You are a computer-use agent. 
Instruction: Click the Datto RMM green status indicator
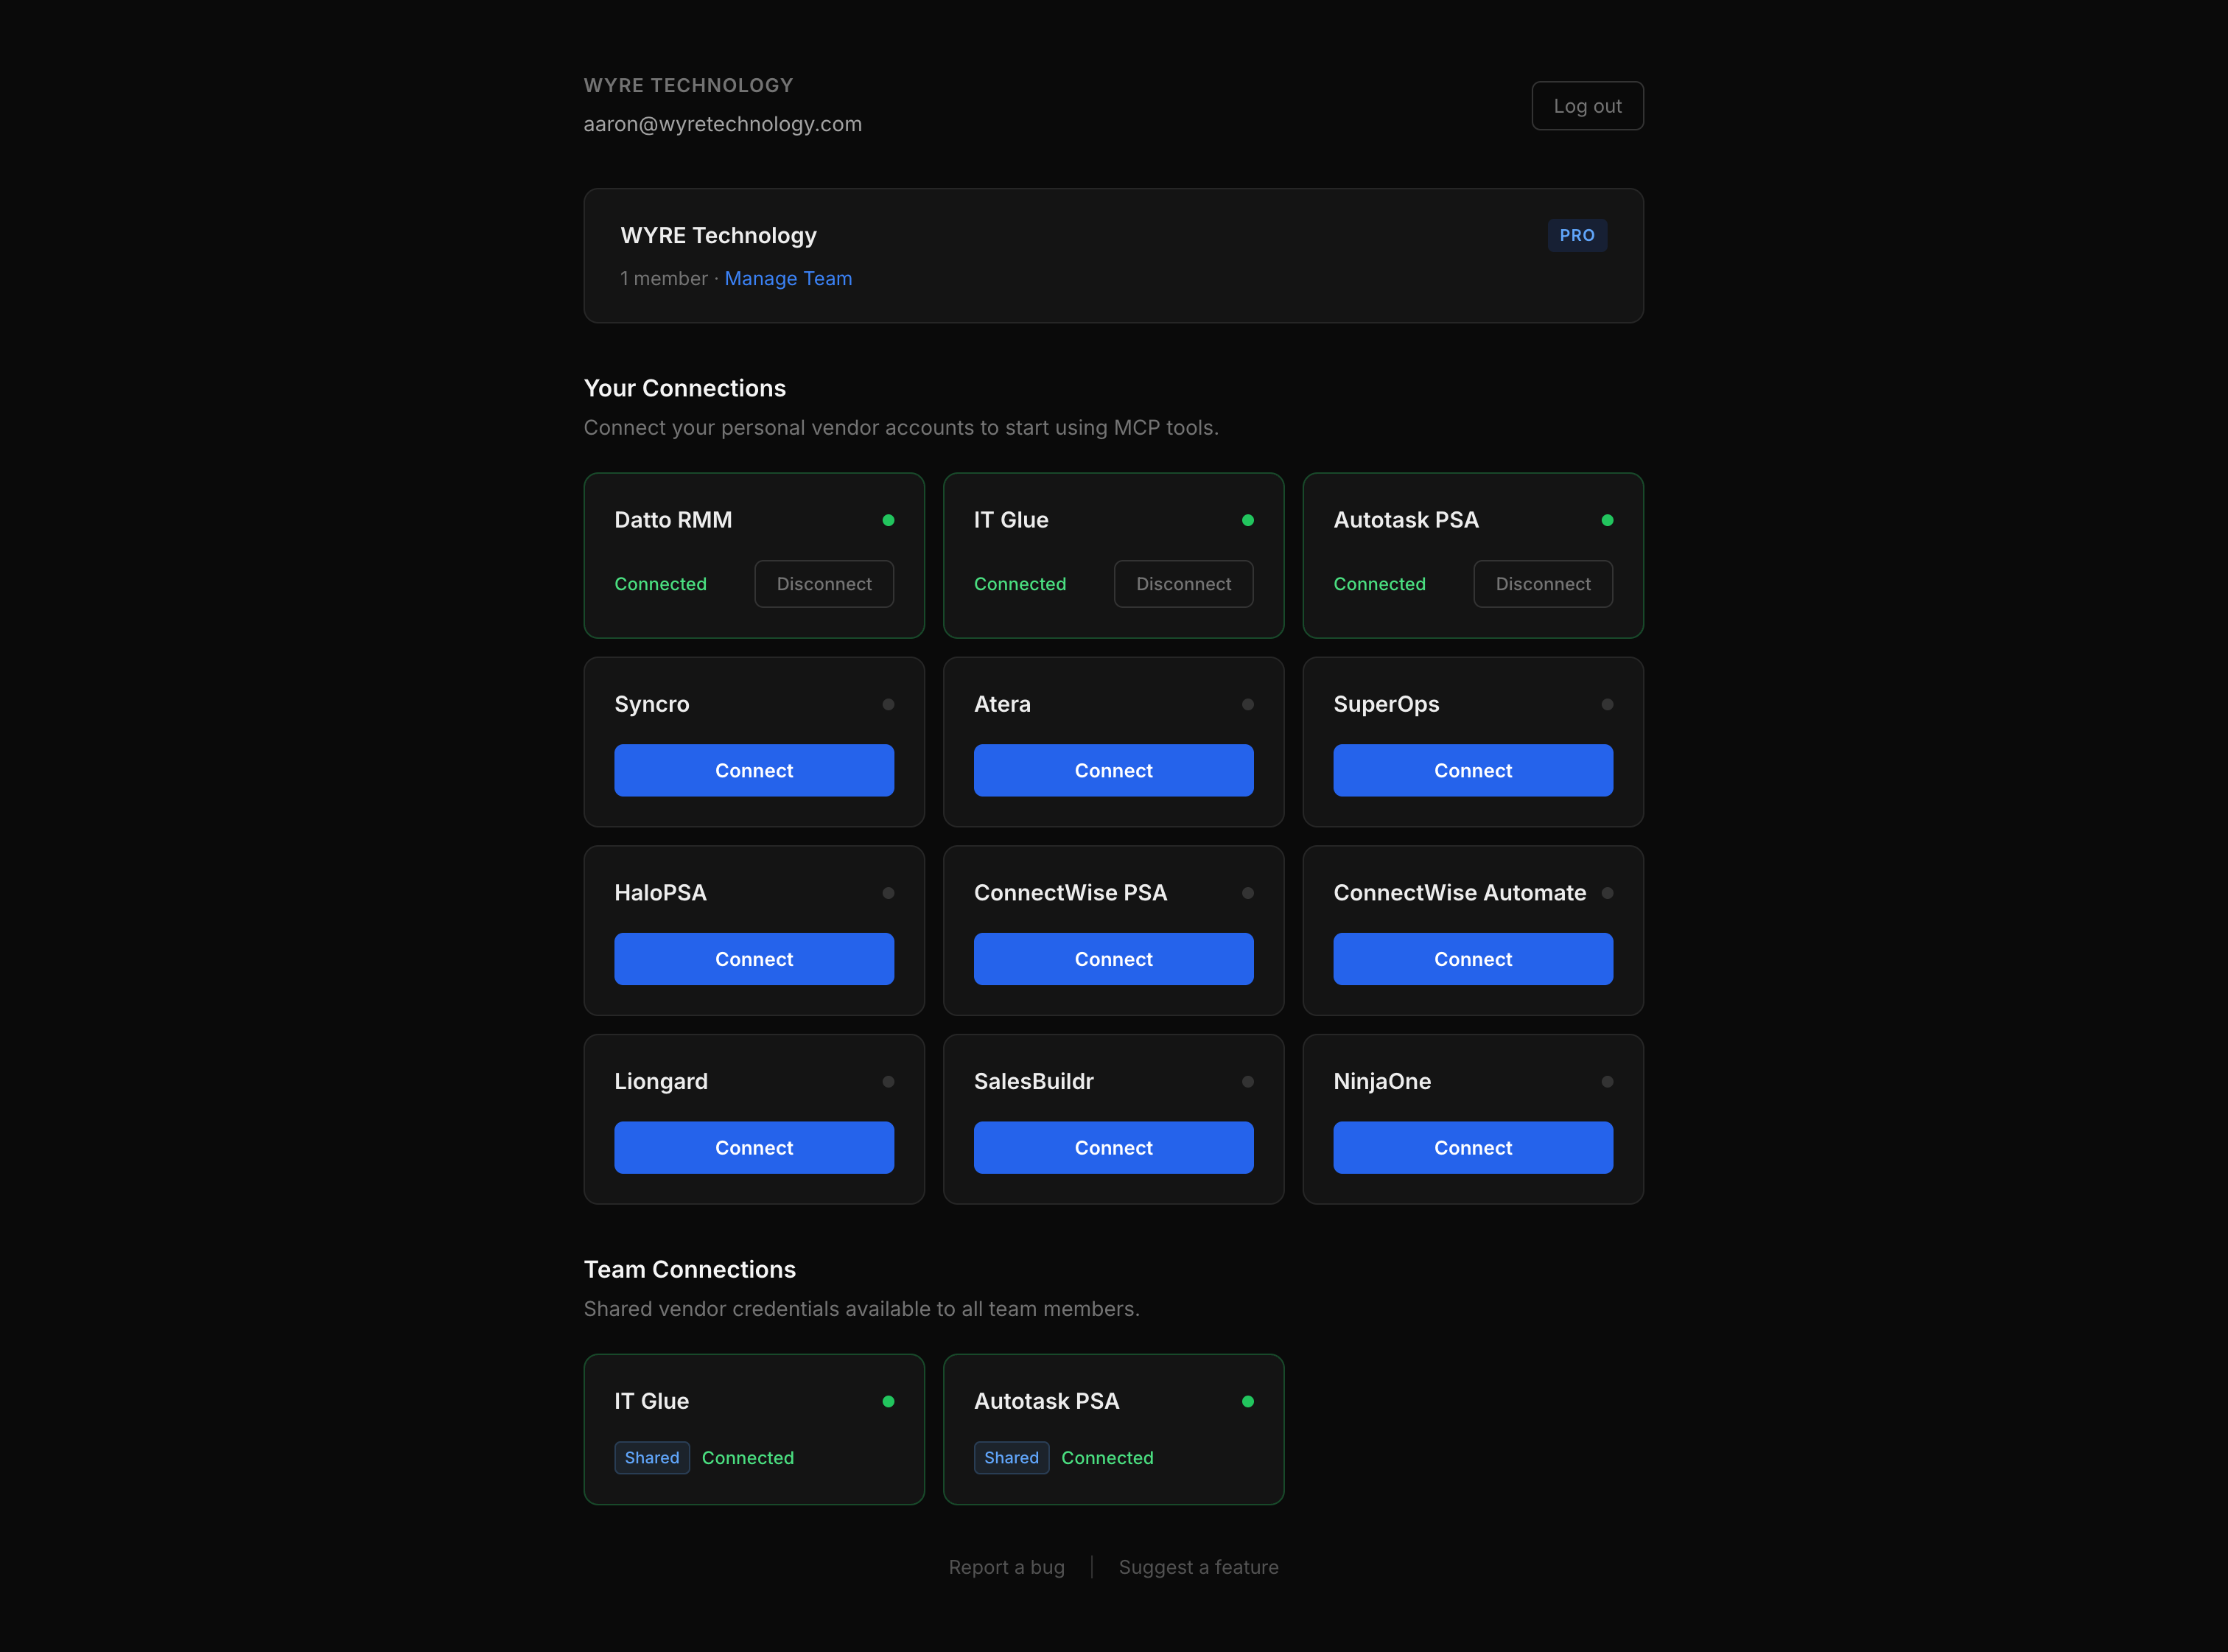(889, 520)
